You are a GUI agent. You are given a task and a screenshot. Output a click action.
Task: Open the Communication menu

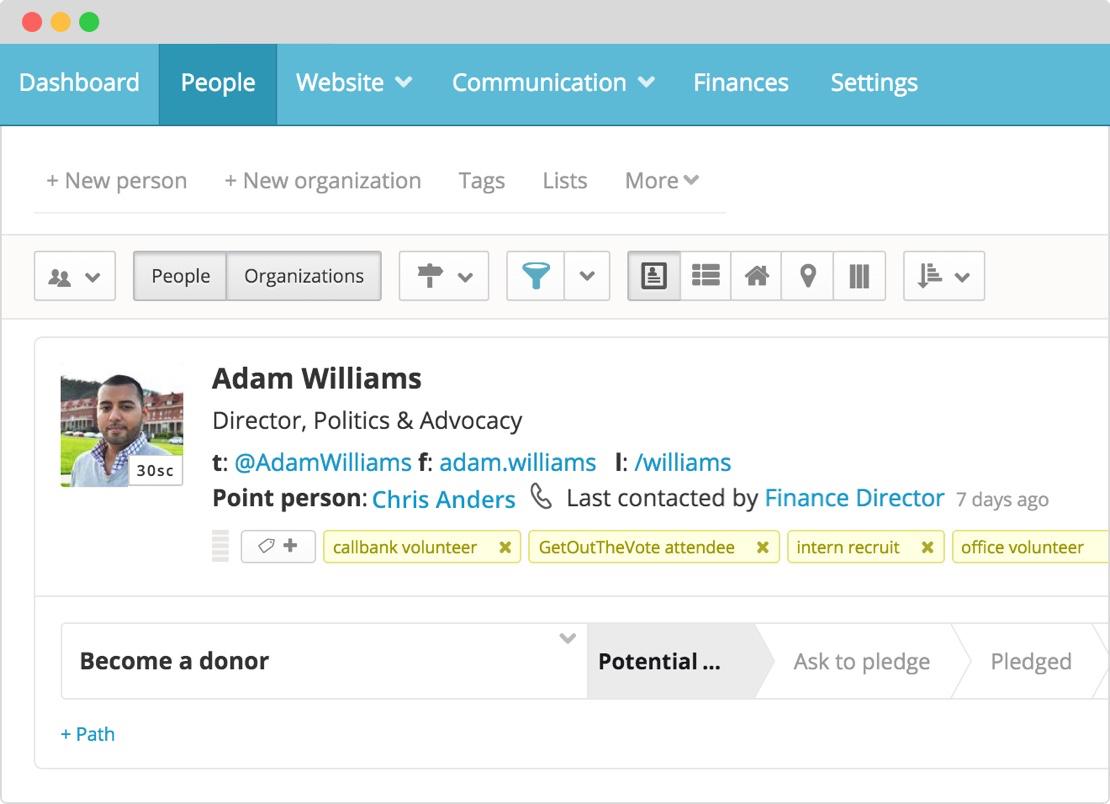553,83
